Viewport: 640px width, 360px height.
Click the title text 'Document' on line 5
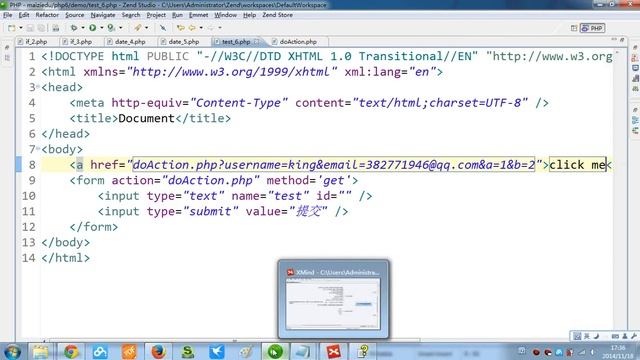coord(146,118)
